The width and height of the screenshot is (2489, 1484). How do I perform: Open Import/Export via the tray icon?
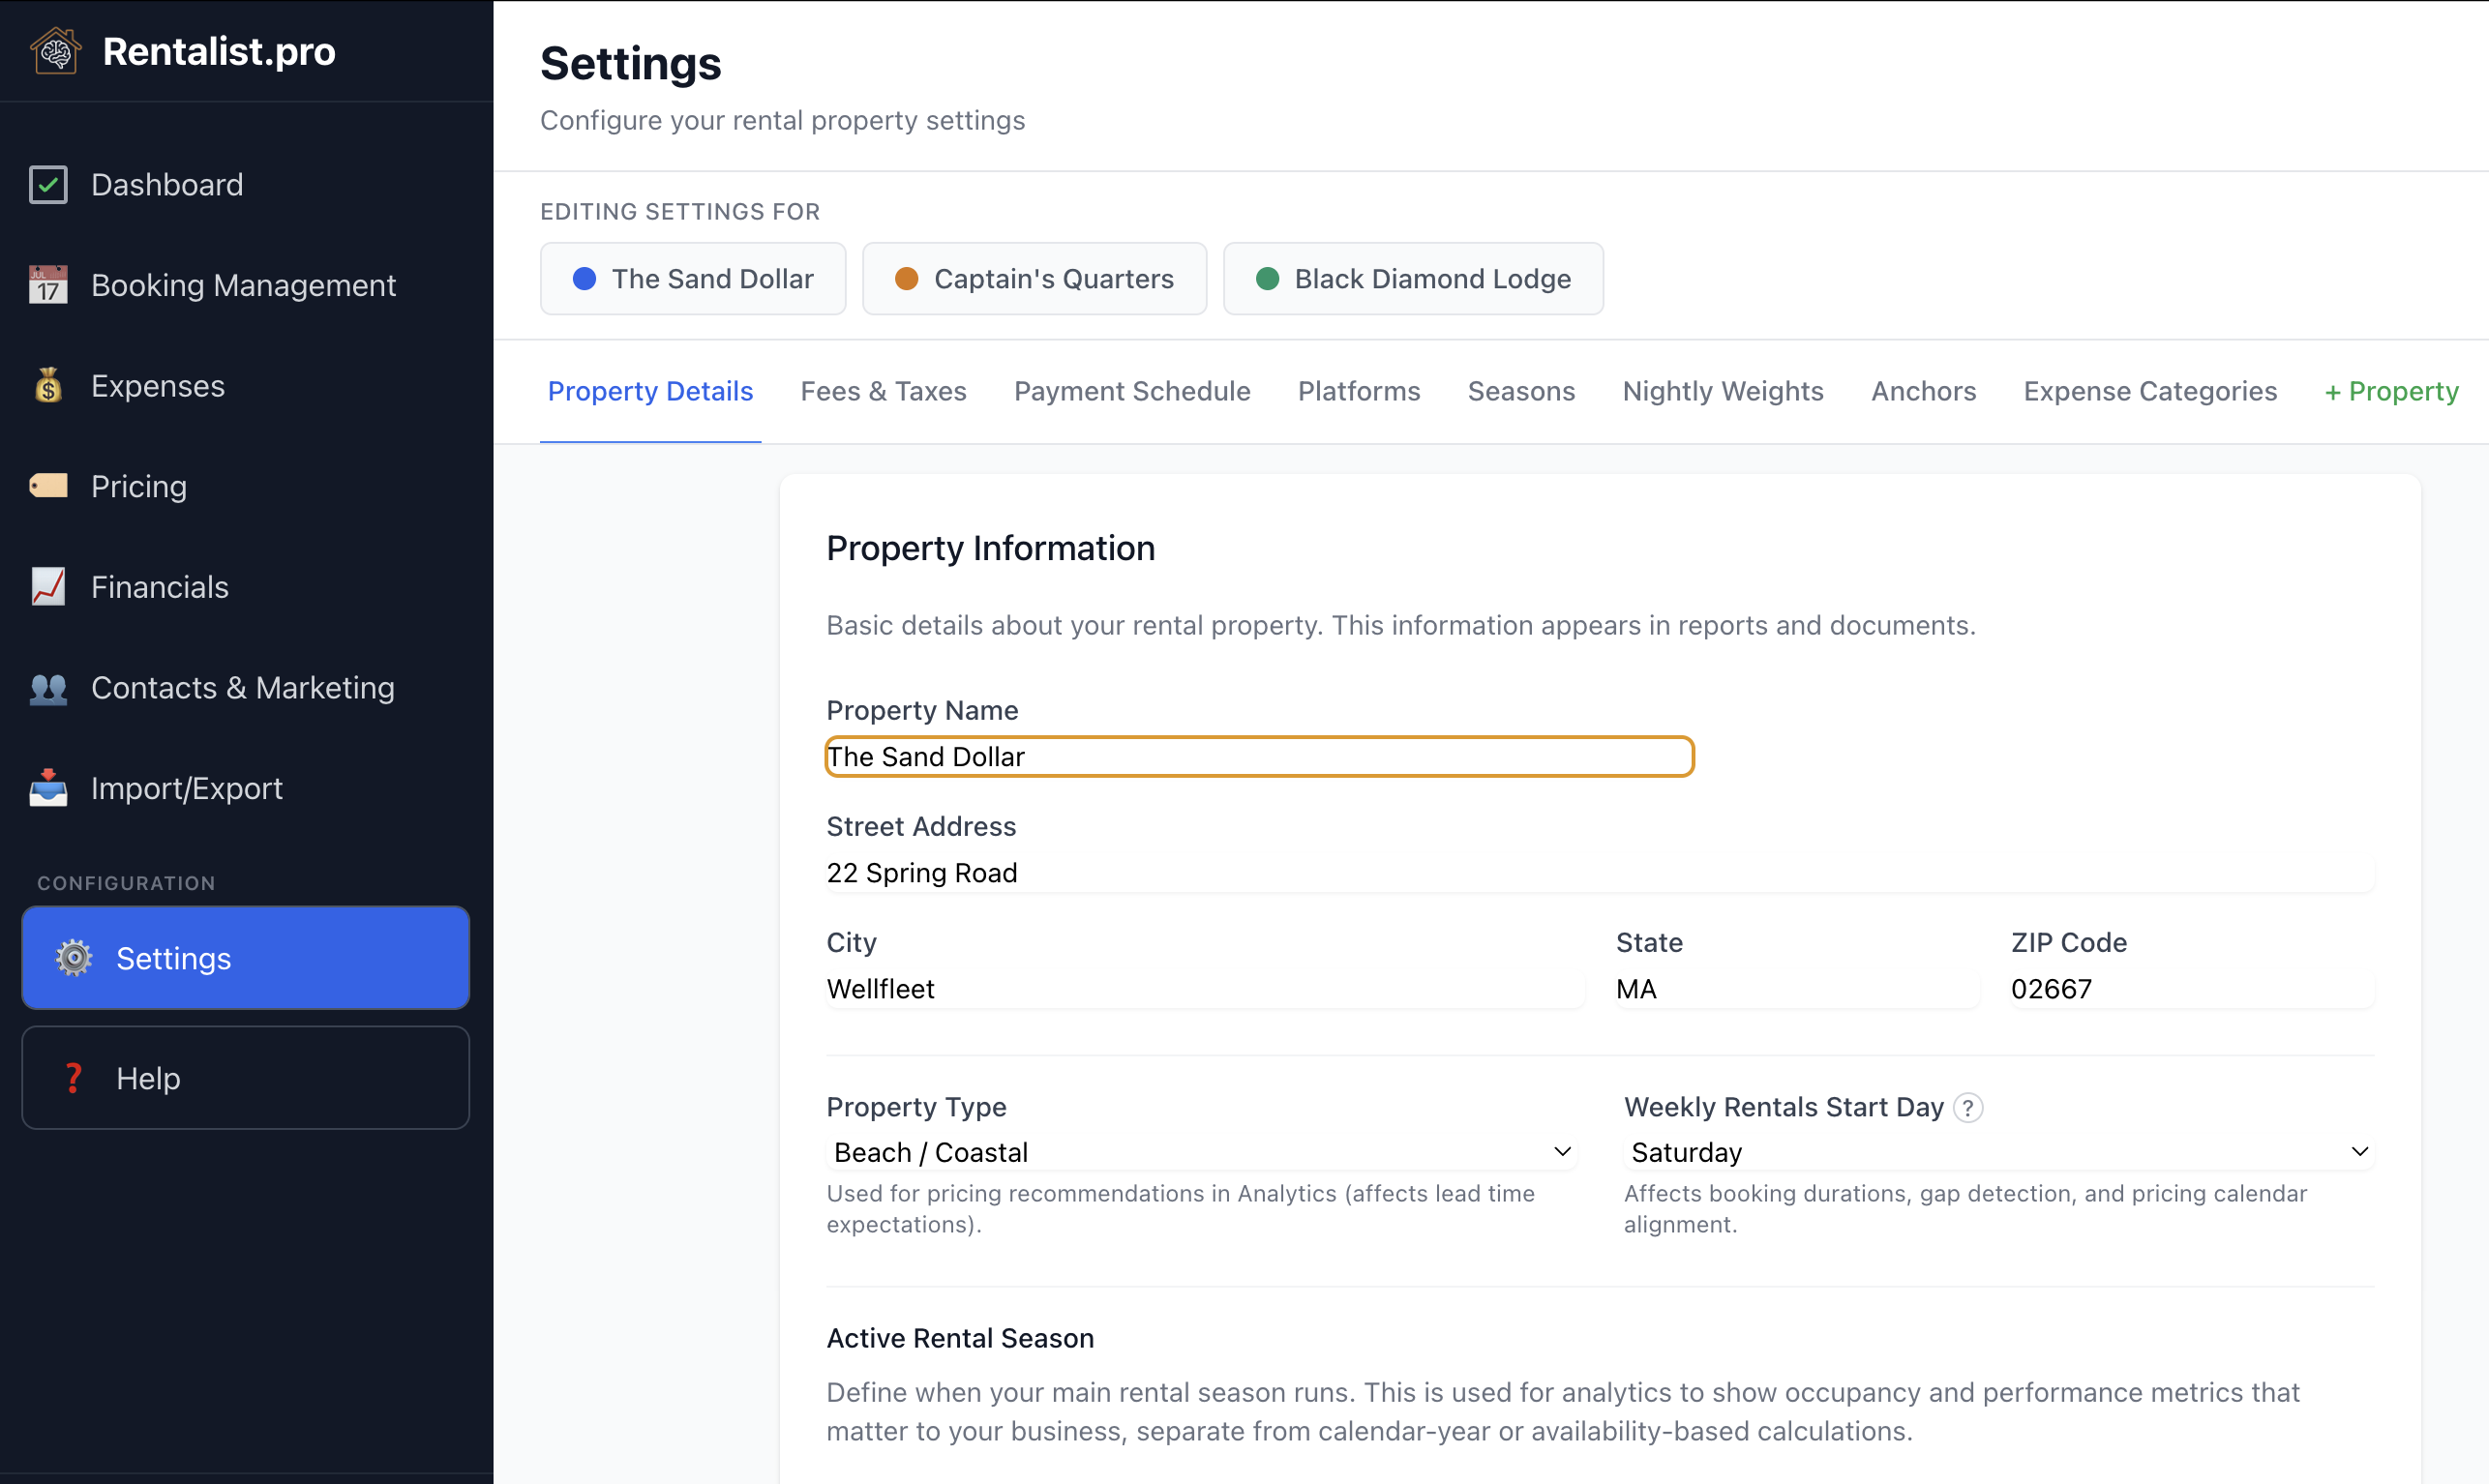click(47, 788)
